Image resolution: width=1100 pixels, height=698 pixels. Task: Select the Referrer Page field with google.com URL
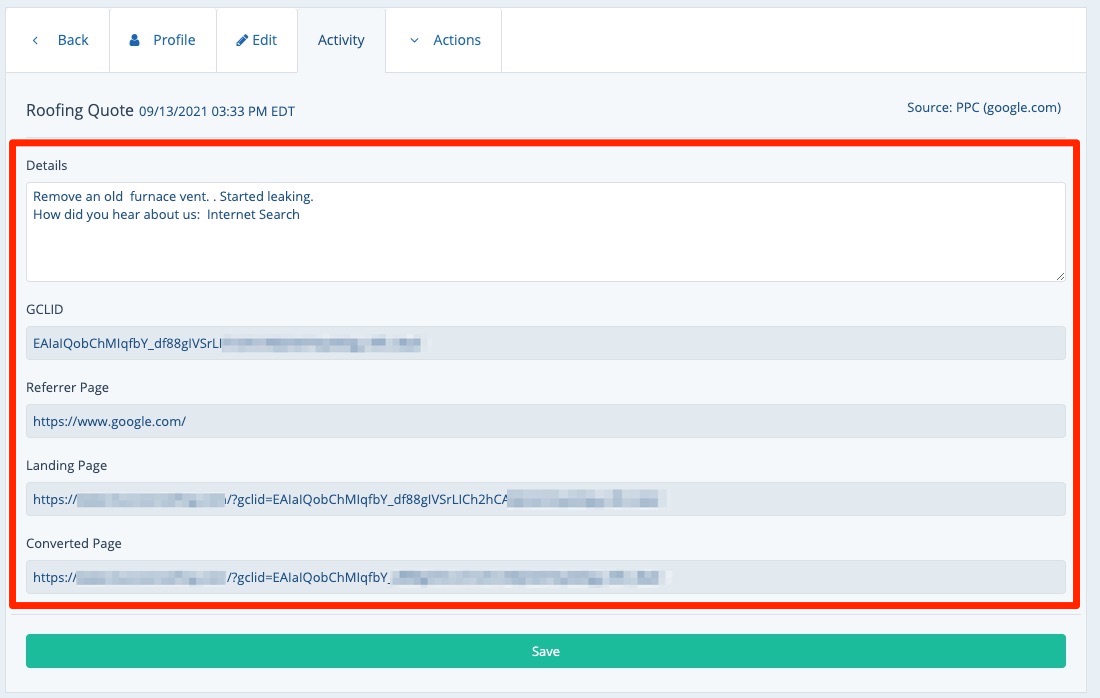[545, 421]
